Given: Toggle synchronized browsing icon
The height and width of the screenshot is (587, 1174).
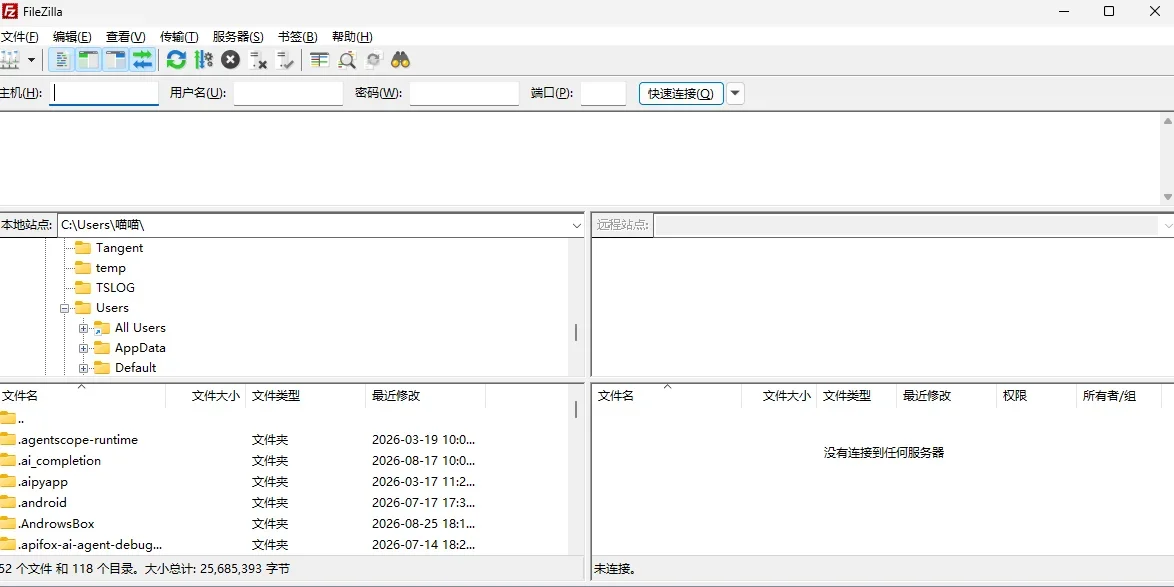Looking at the screenshot, I should (x=374, y=60).
